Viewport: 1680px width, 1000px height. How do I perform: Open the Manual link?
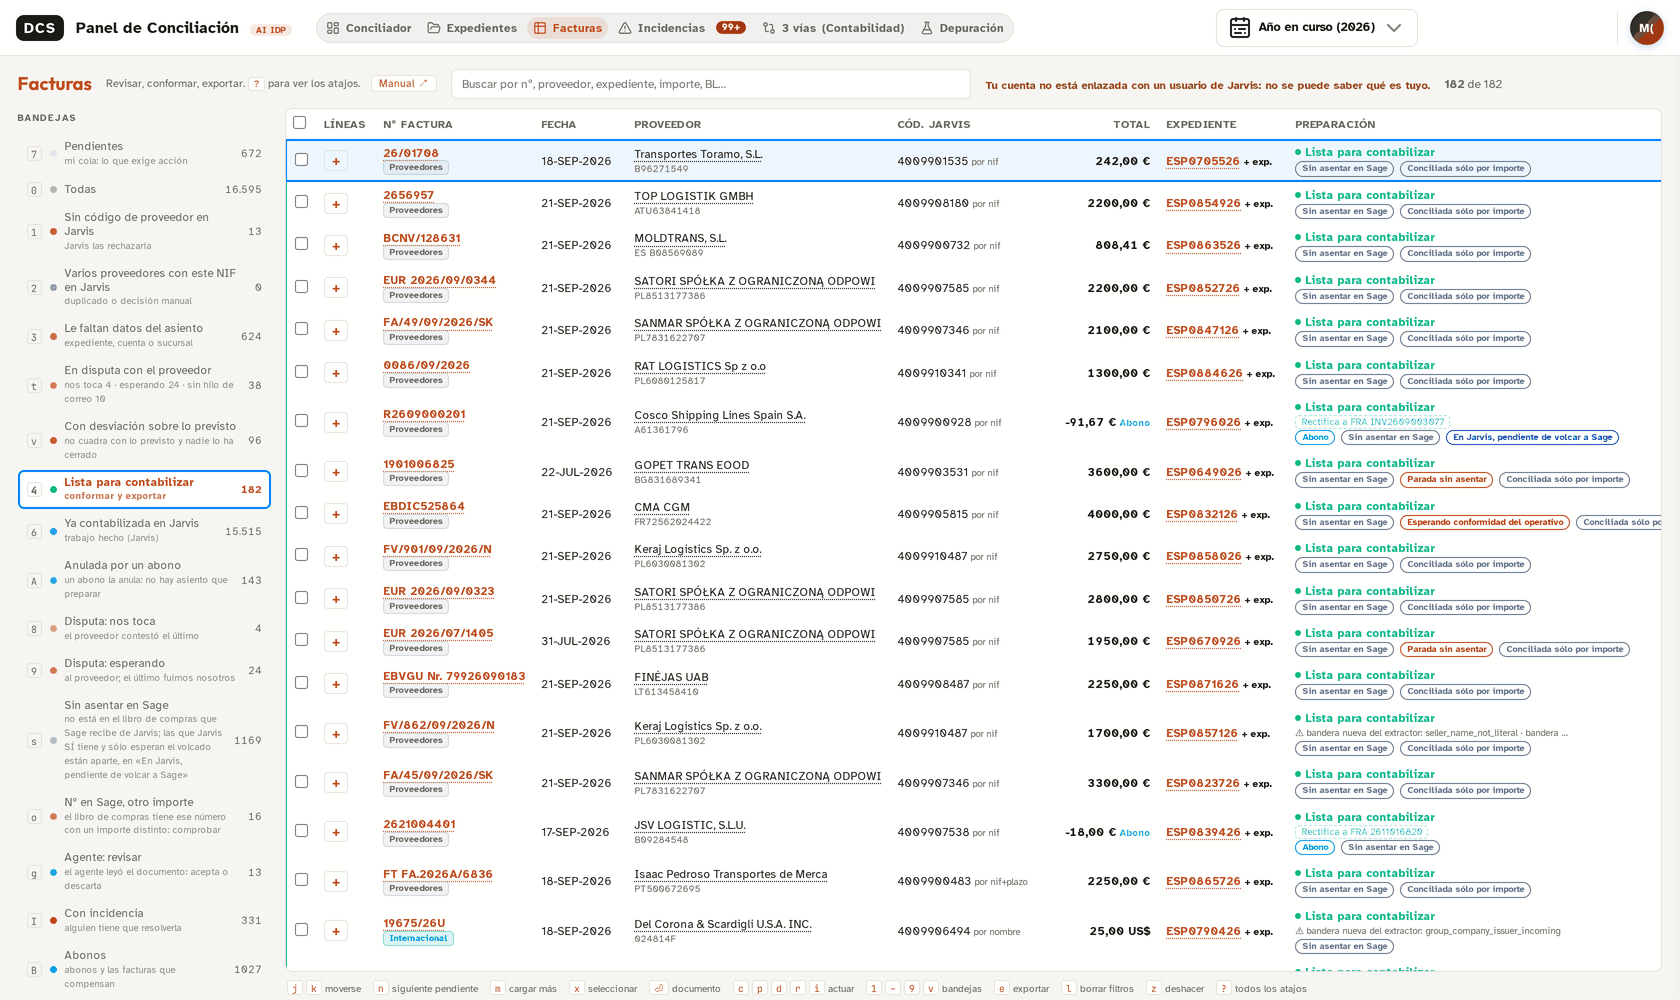tap(403, 84)
